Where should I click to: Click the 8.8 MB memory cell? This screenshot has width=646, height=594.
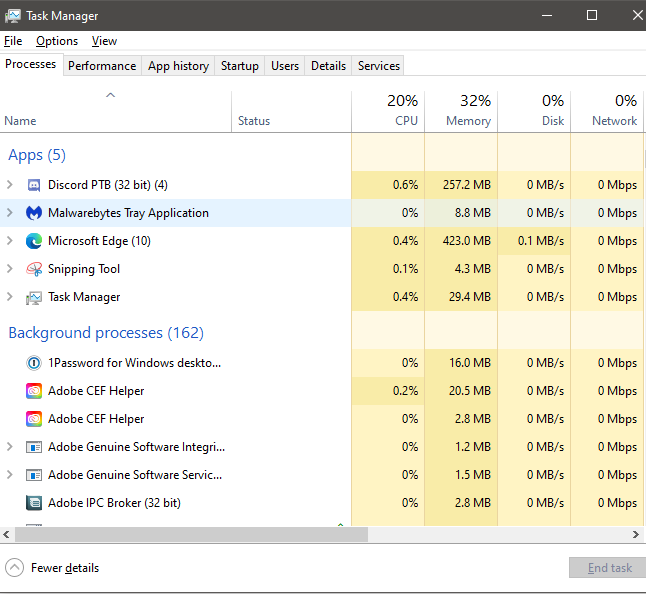[461, 213]
